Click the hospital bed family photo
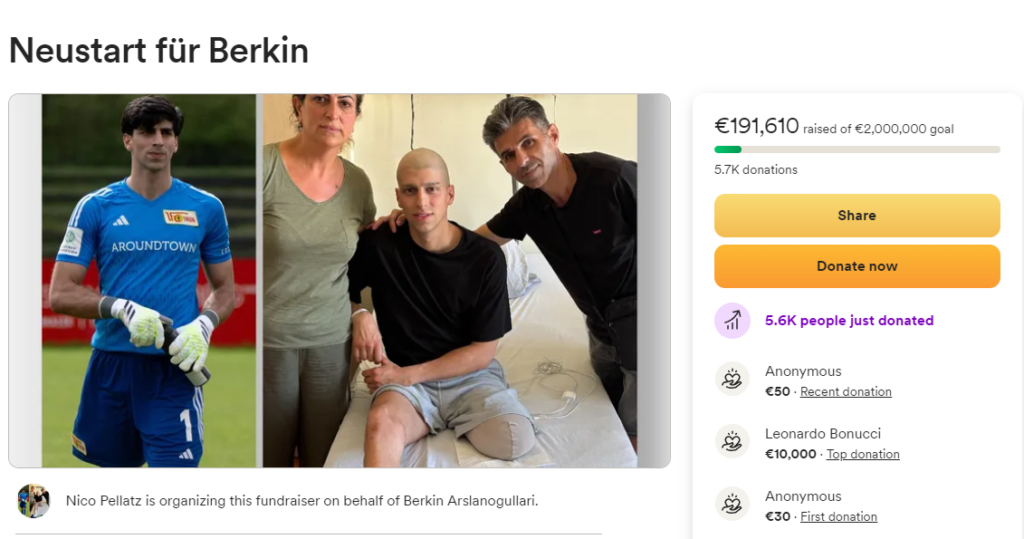The image size is (1024, 539). click(450, 281)
